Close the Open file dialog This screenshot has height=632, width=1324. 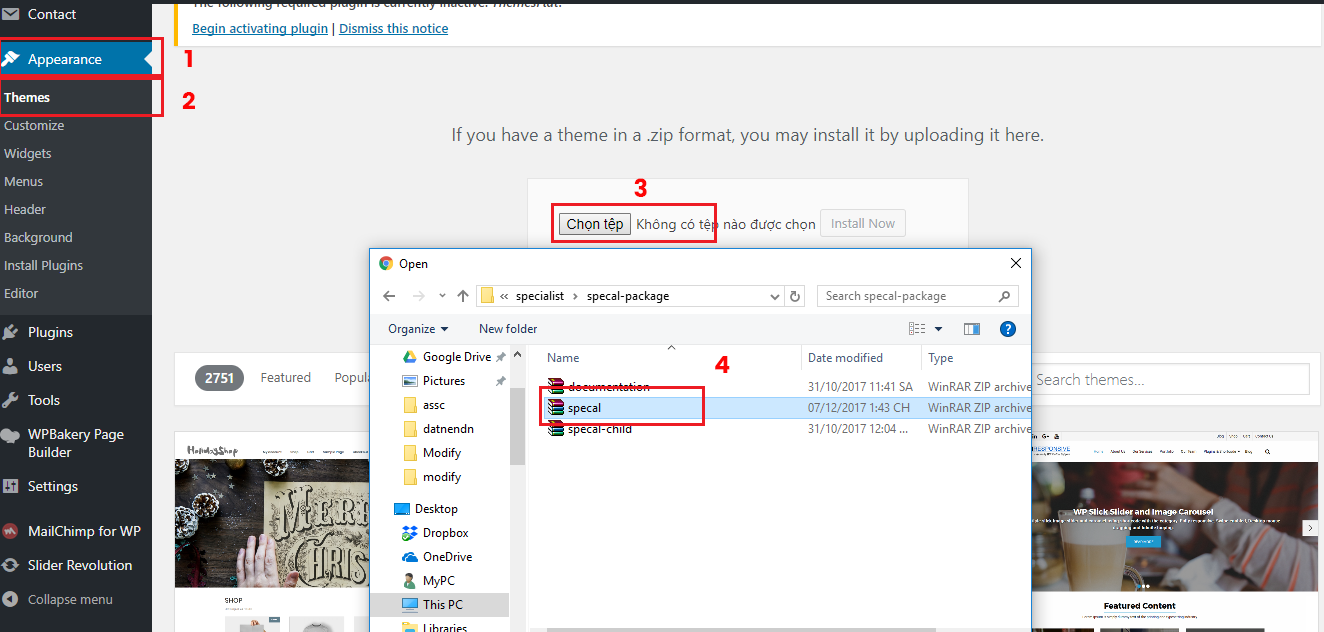(x=1015, y=264)
